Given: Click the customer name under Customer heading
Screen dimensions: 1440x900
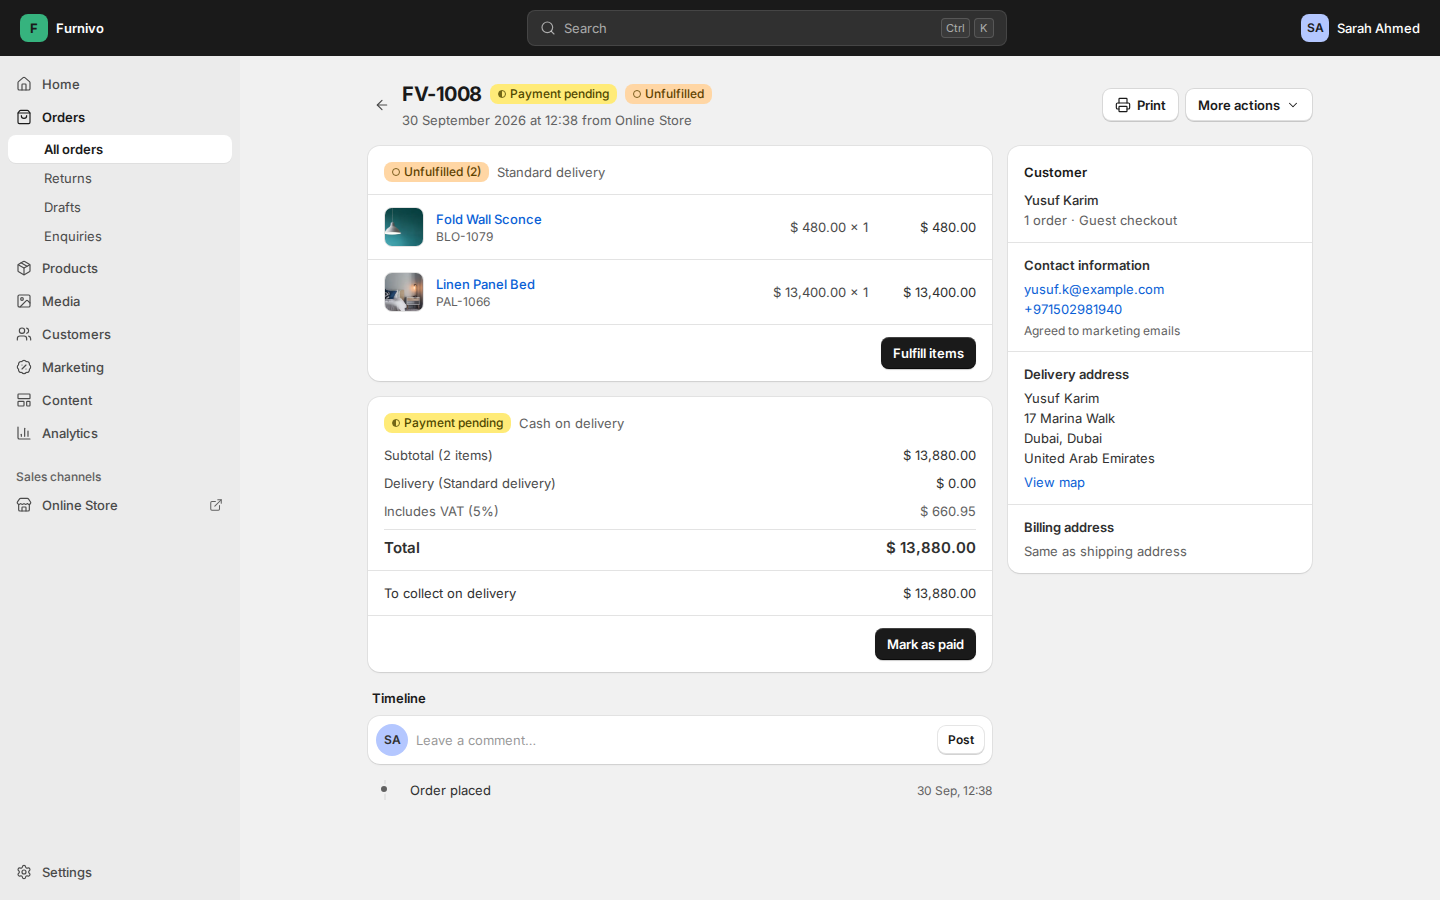Looking at the screenshot, I should click(1061, 200).
